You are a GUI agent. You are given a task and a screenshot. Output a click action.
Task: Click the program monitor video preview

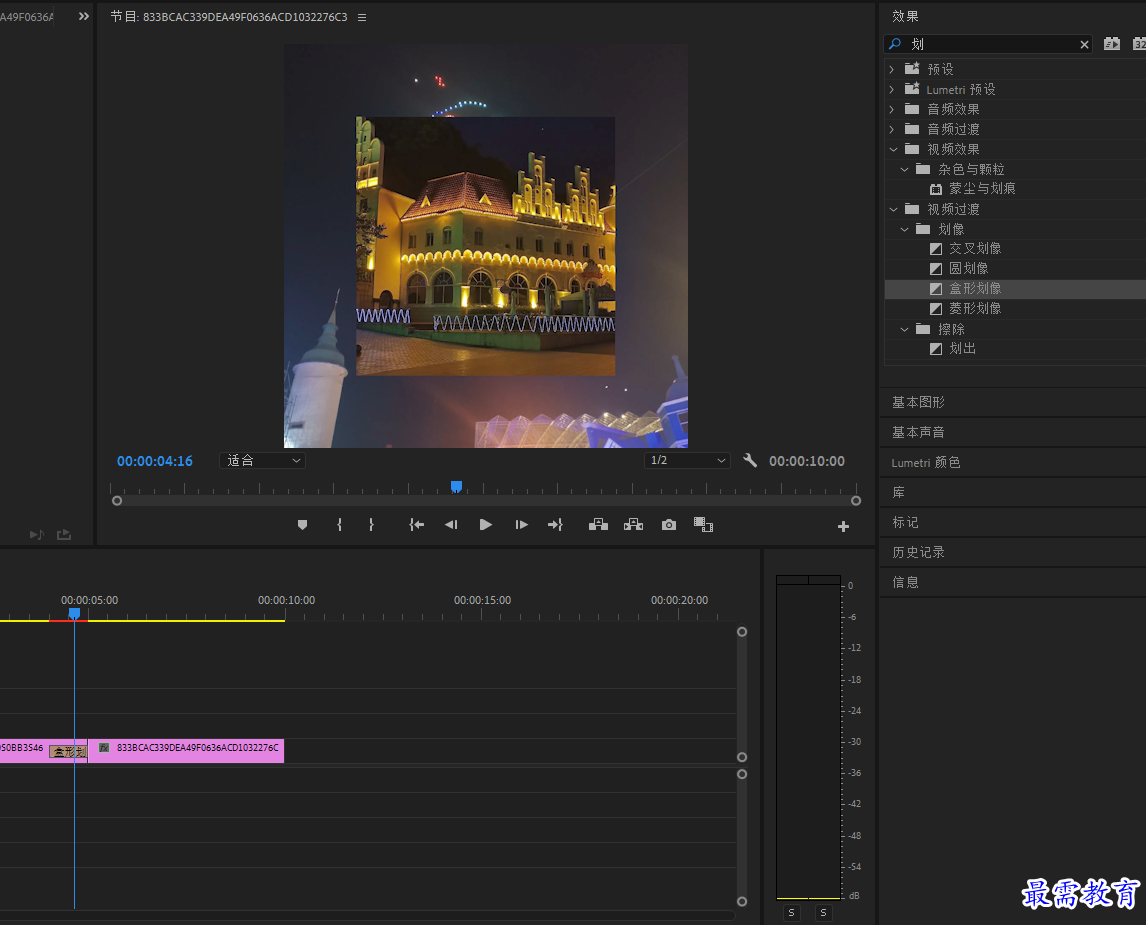tap(485, 245)
